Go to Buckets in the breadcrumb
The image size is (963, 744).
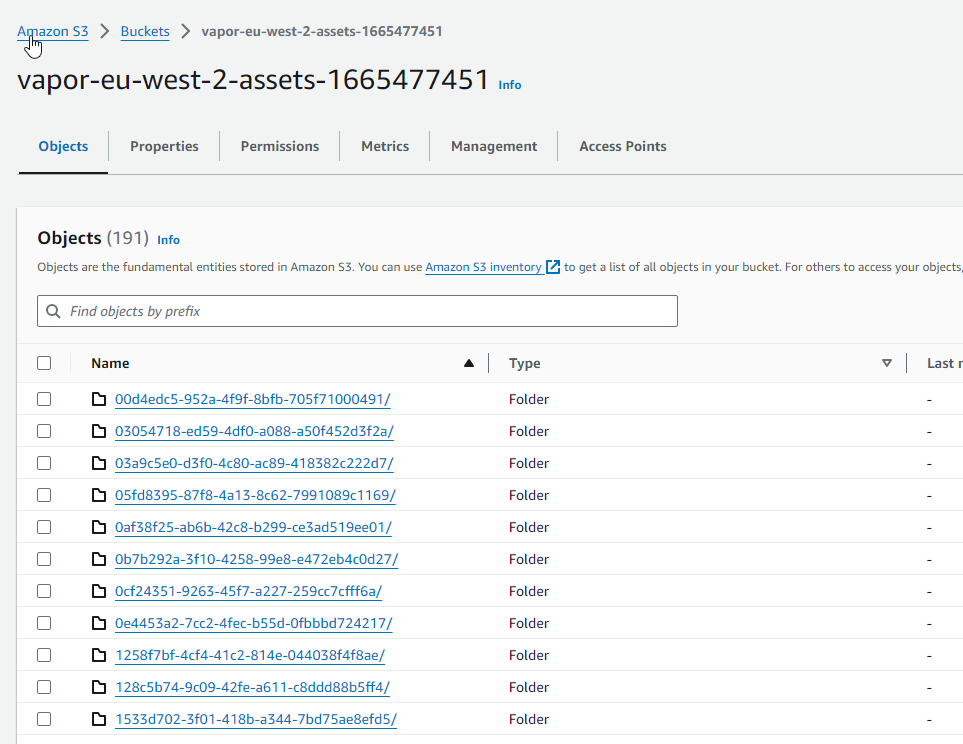(x=145, y=32)
